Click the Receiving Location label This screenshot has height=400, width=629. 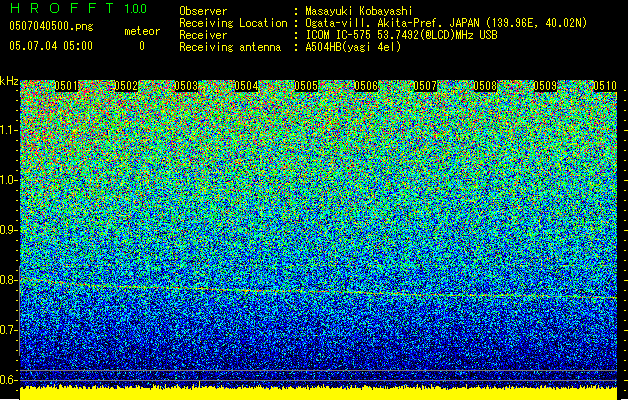(233, 23)
